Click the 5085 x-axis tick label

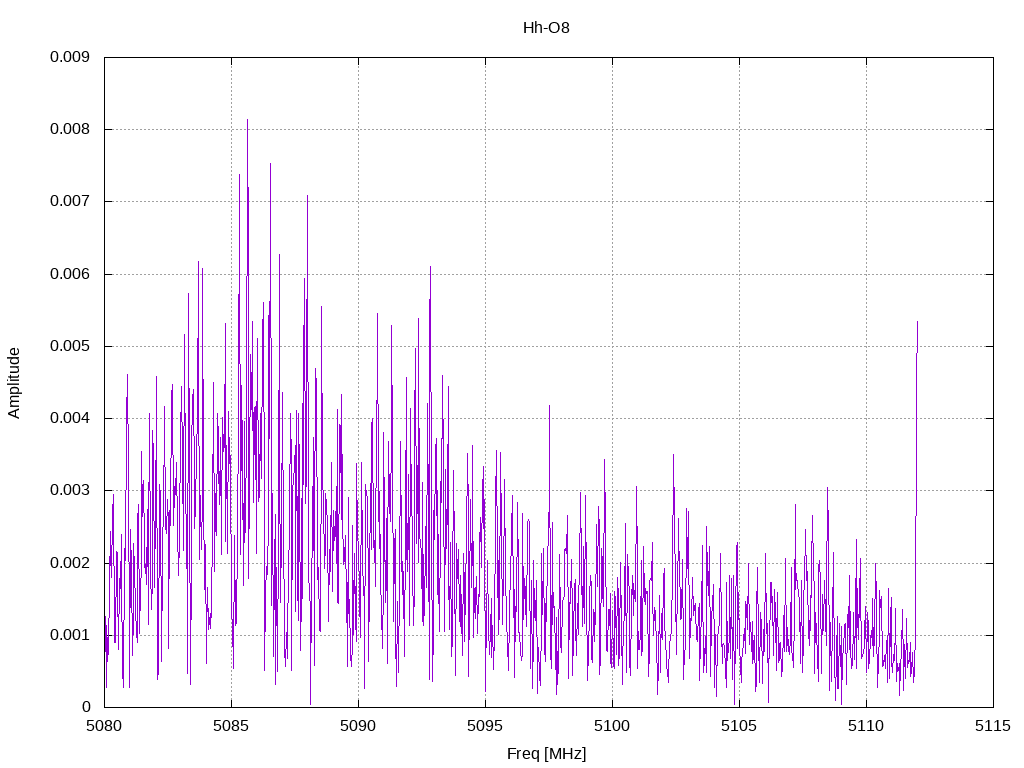click(231, 726)
